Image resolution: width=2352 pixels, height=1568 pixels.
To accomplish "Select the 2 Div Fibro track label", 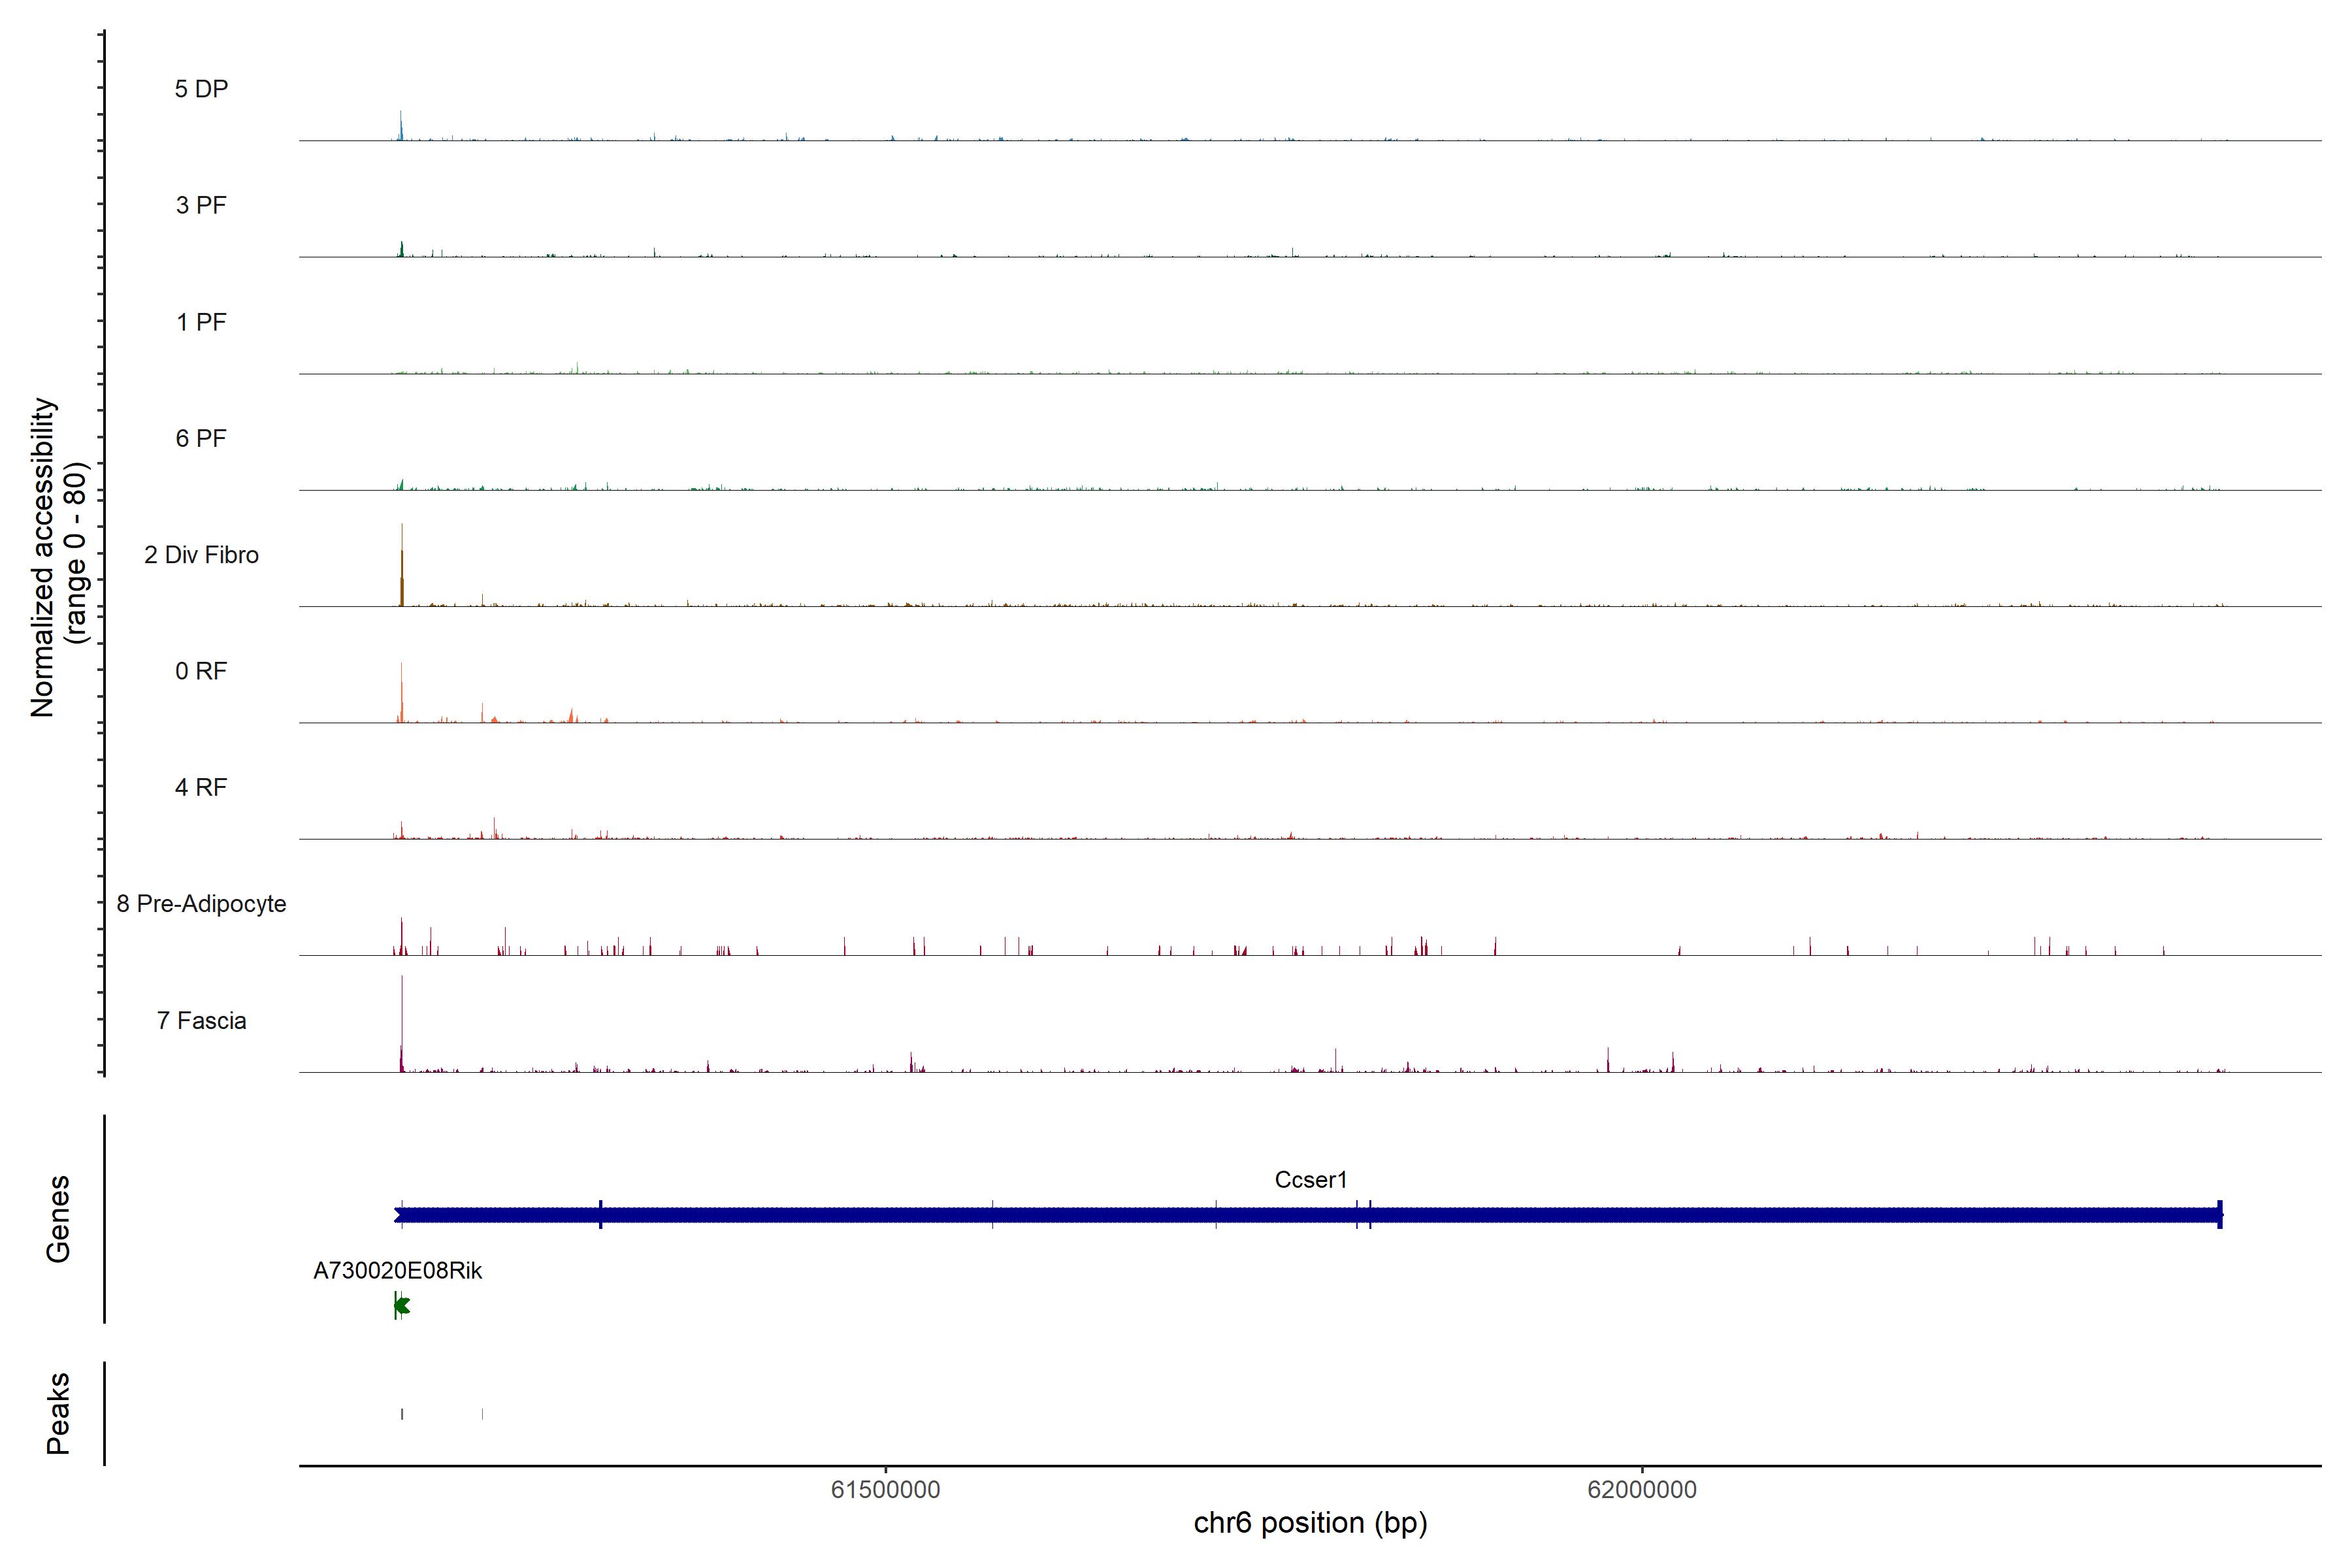I will [x=201, y=555].
